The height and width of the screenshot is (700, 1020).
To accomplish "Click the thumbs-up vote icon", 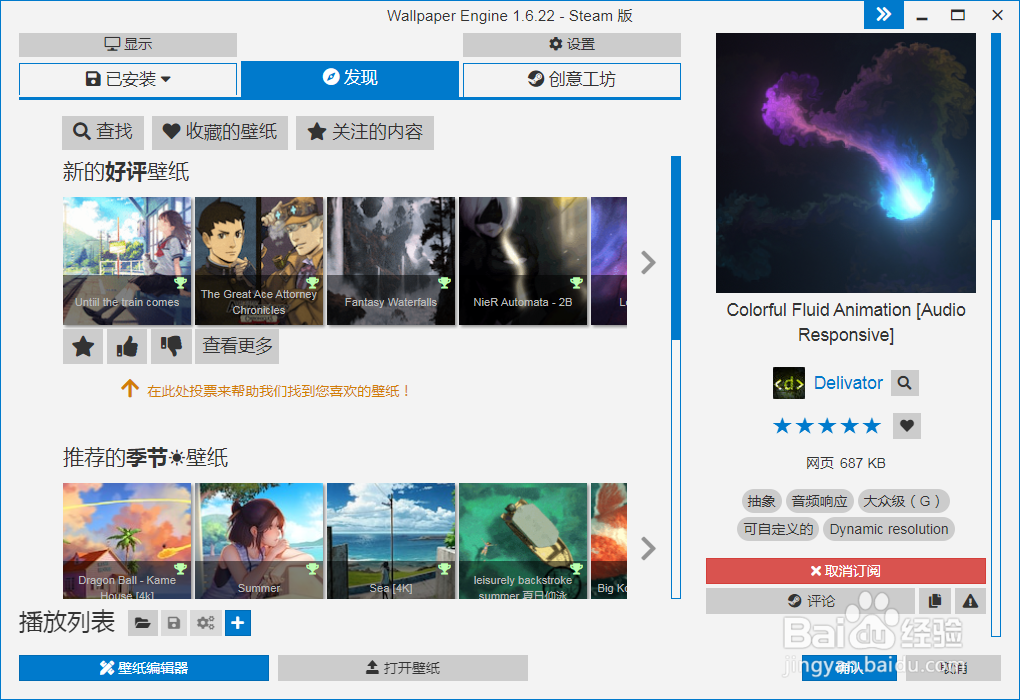I will 127,346.
